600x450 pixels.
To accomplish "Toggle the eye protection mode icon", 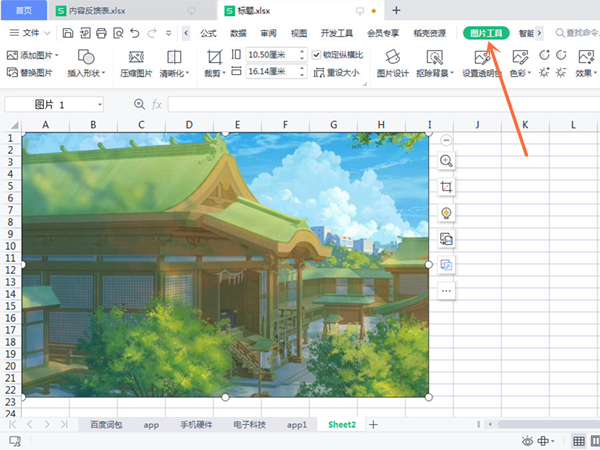I will click(527, 441).
